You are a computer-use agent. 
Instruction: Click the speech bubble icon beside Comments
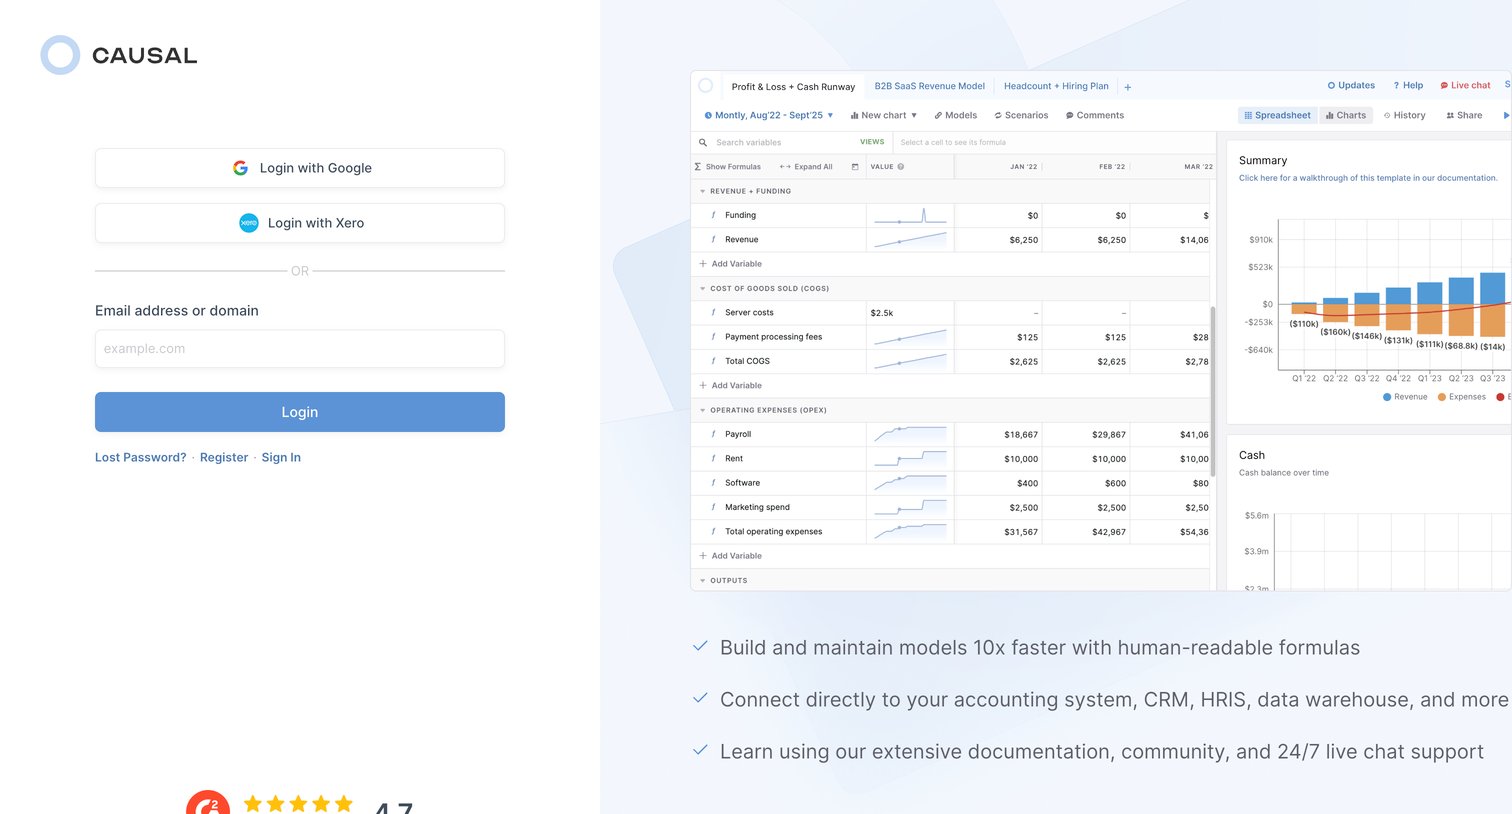click(1070, 115)
